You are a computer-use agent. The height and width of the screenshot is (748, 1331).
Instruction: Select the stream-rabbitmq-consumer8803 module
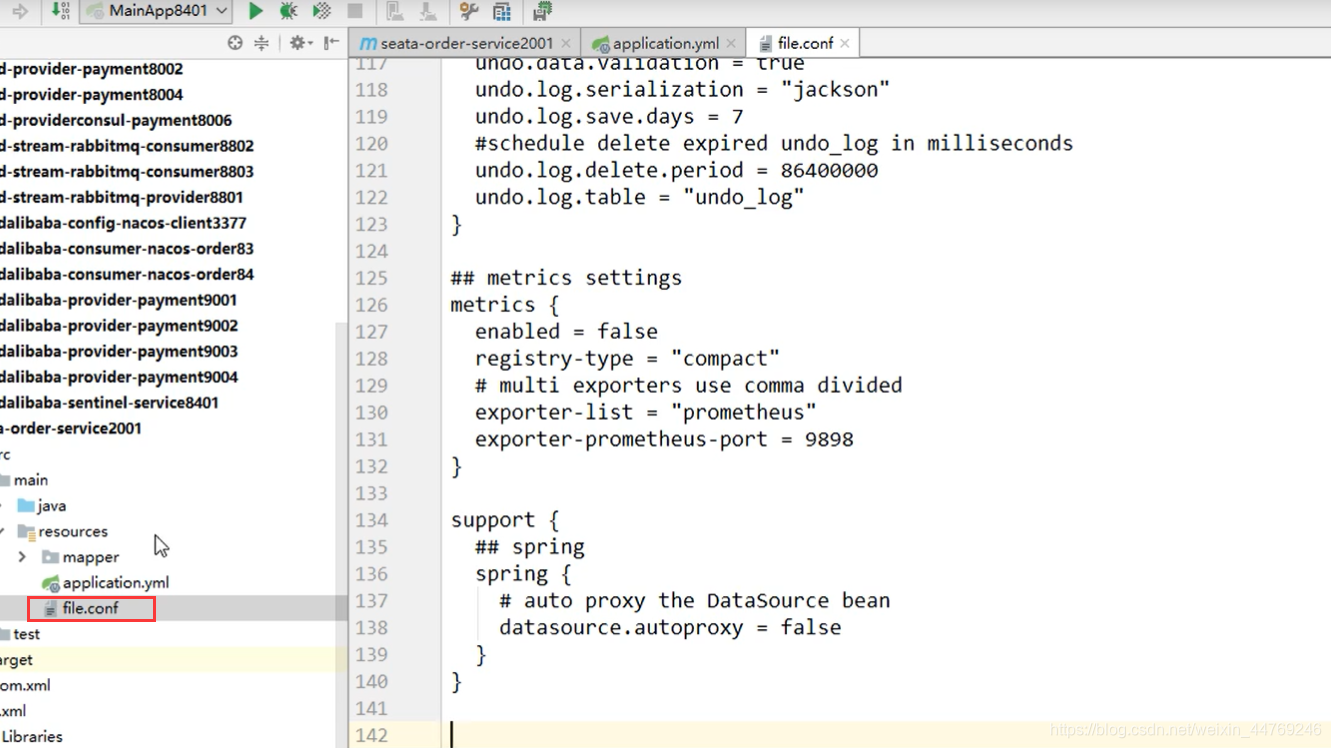tap(127, 172)
